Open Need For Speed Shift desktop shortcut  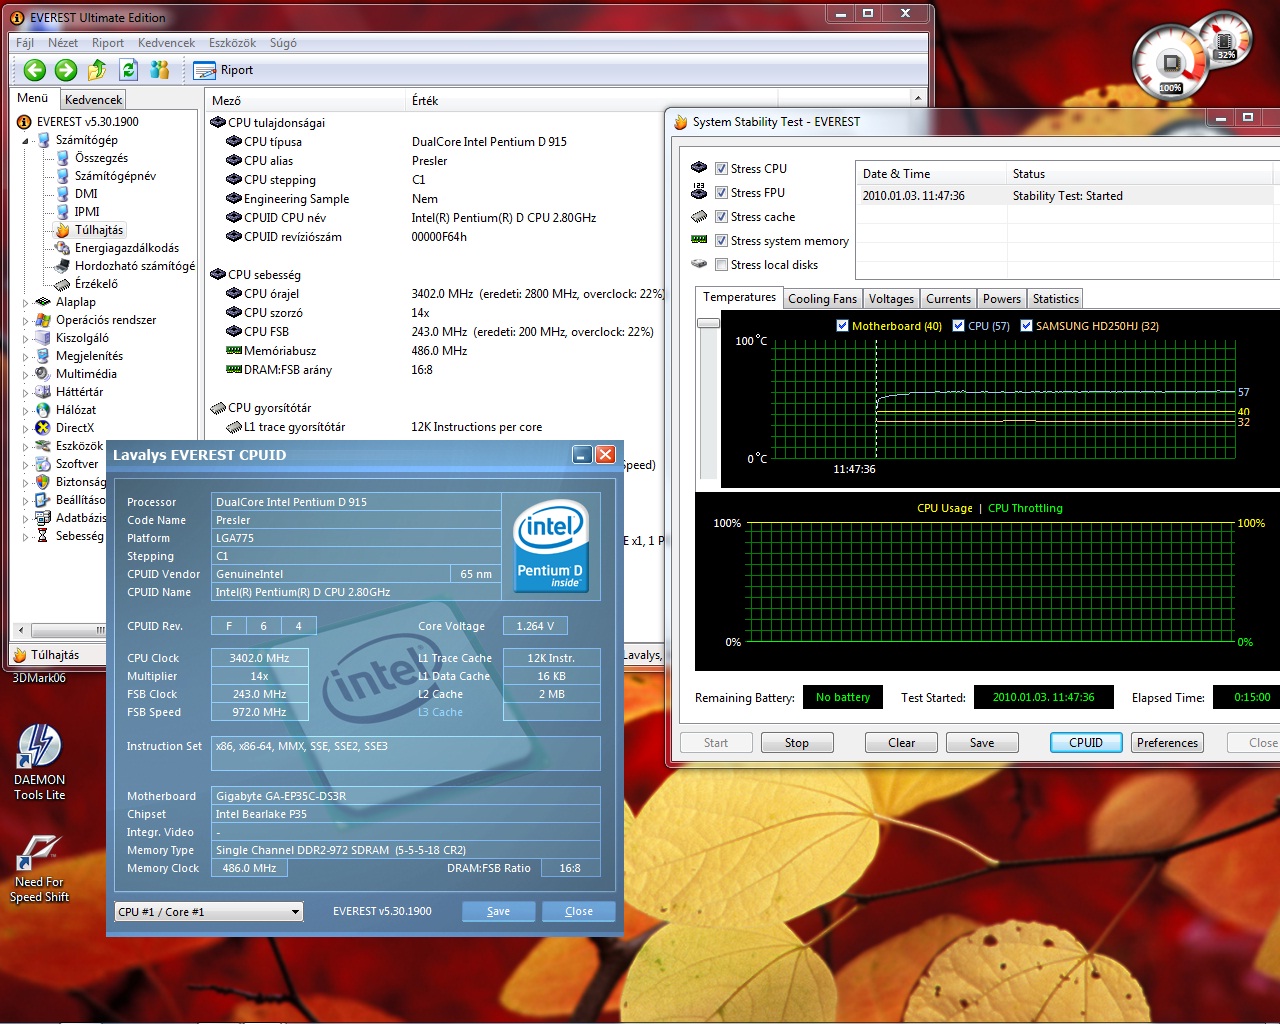39,870
